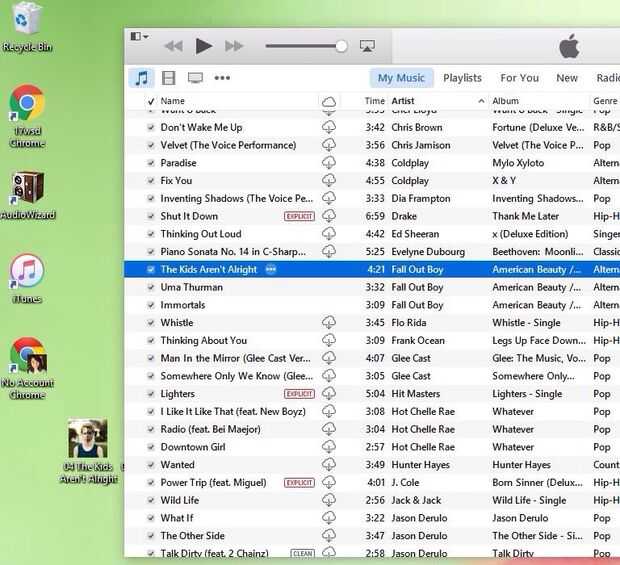Download Lighters from iCloud
This screenshot has height=565, width=620.
tap(329, 394)
